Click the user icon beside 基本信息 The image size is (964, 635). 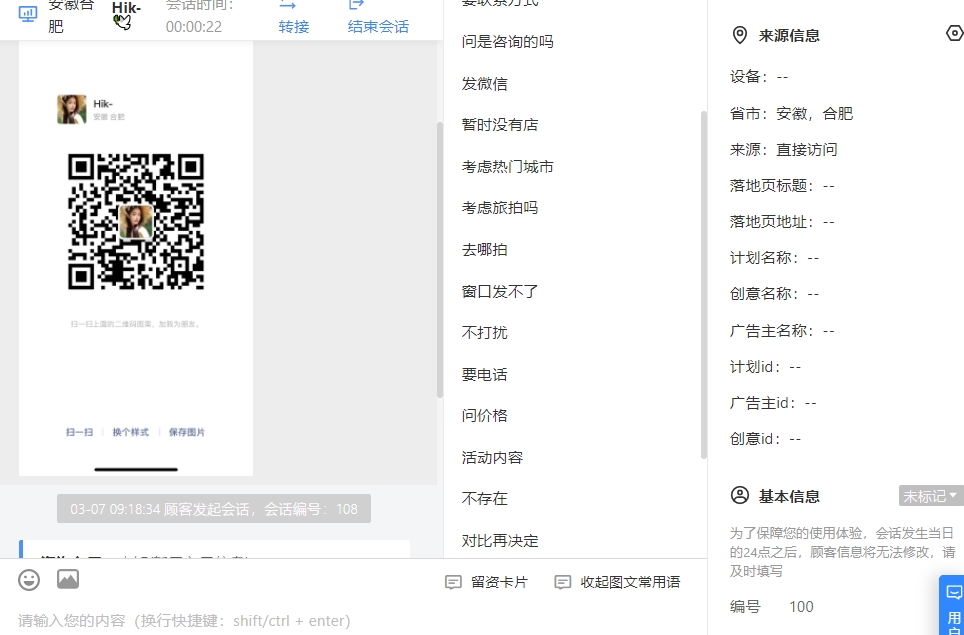740,495
